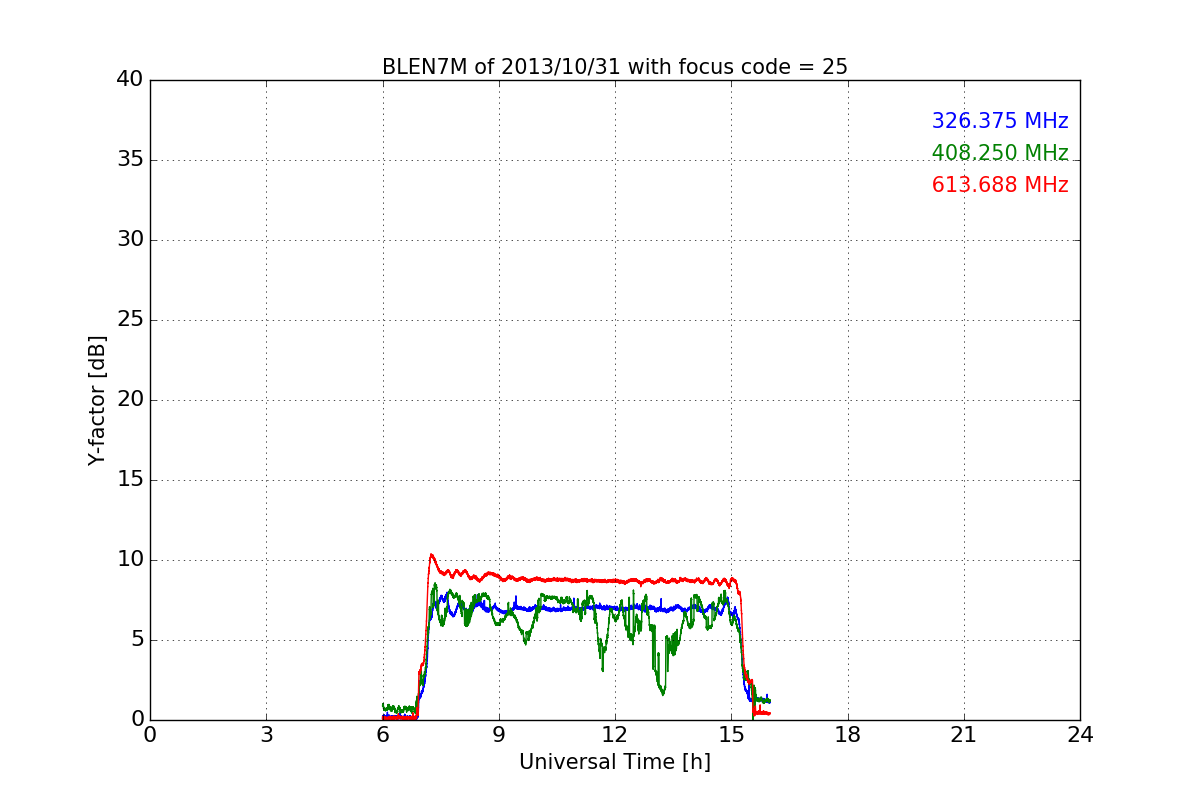
Task: Click the y-axis tick label 5
Action: (136, 640)
